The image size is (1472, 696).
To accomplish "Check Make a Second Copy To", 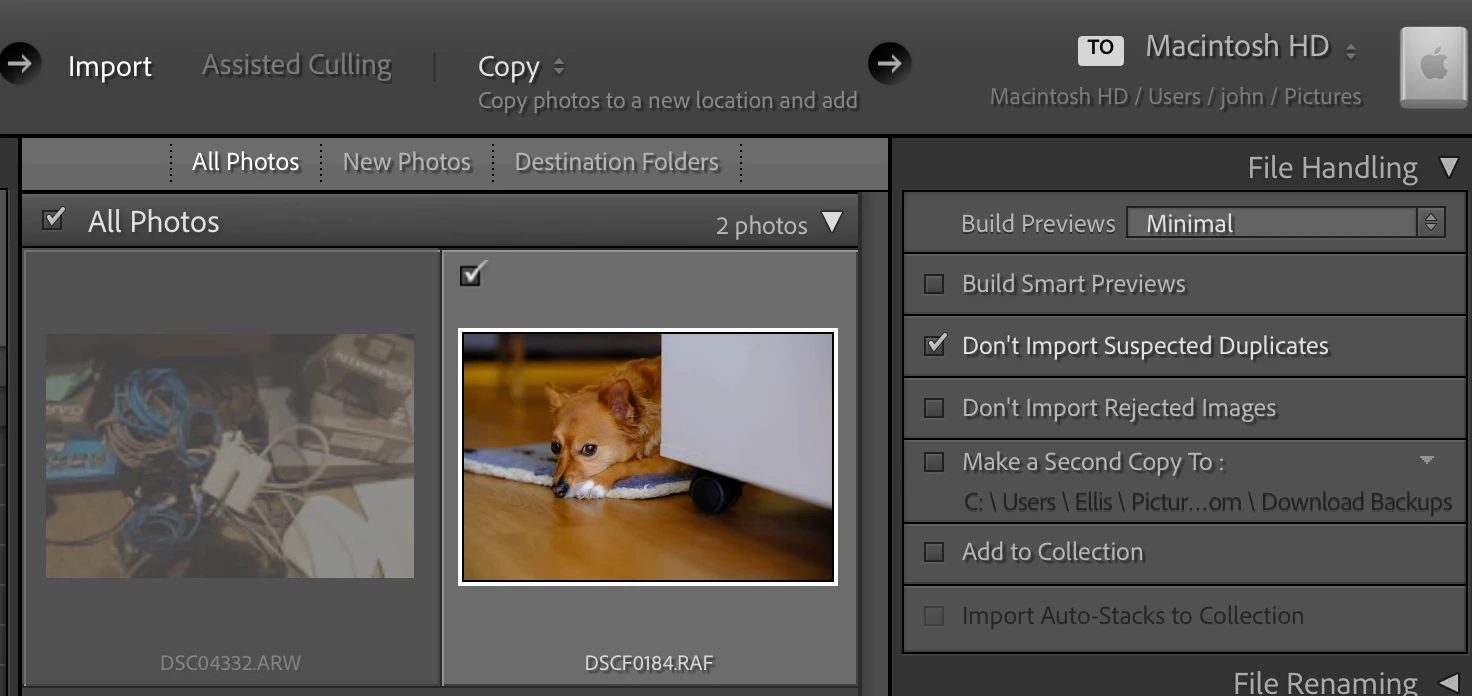I will [934, 462].
